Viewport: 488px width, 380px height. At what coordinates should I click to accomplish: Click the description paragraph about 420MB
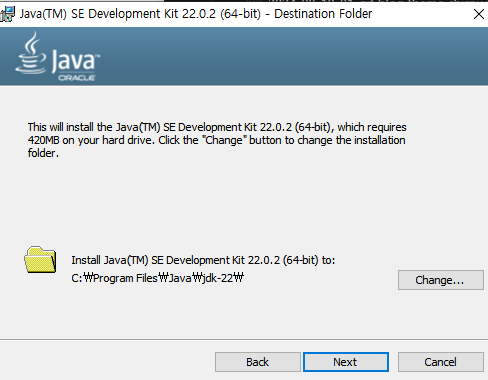click(x=217, y=140)
